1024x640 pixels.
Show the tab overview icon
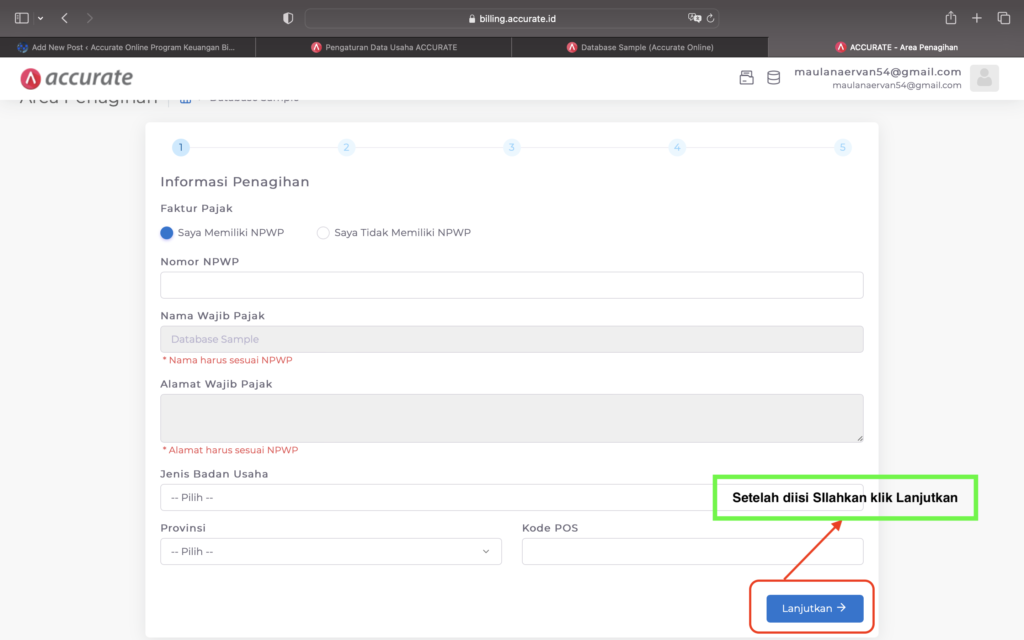[1004, 18]
